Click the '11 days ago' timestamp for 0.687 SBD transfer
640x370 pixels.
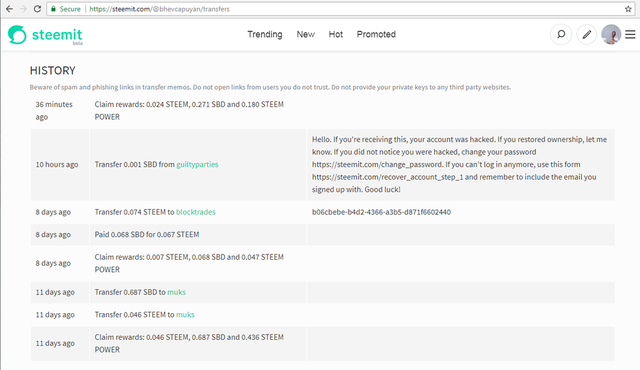pyautogui.click(x=55, y=292)
